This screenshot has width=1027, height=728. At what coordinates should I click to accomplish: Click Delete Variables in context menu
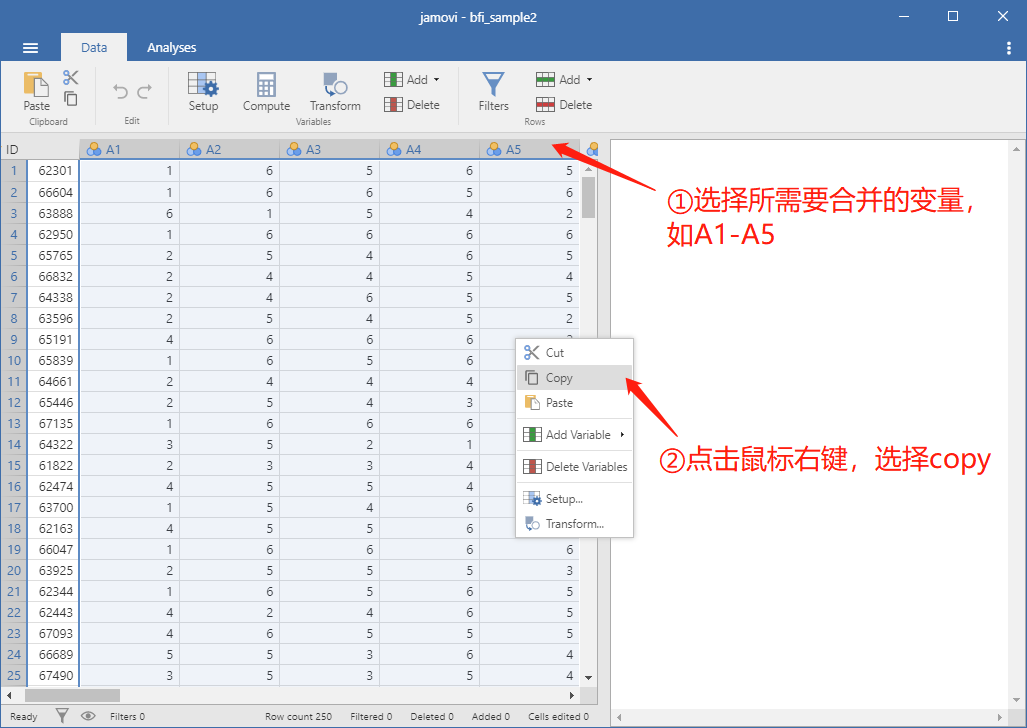(574, 467)
